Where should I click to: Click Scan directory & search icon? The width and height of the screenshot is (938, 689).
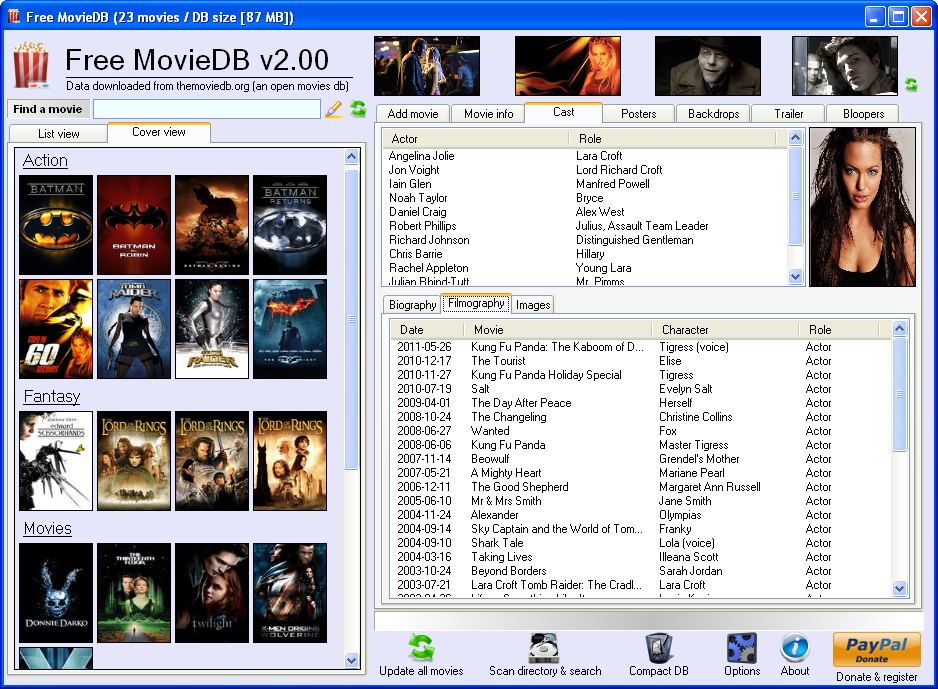tap(544, 649)
